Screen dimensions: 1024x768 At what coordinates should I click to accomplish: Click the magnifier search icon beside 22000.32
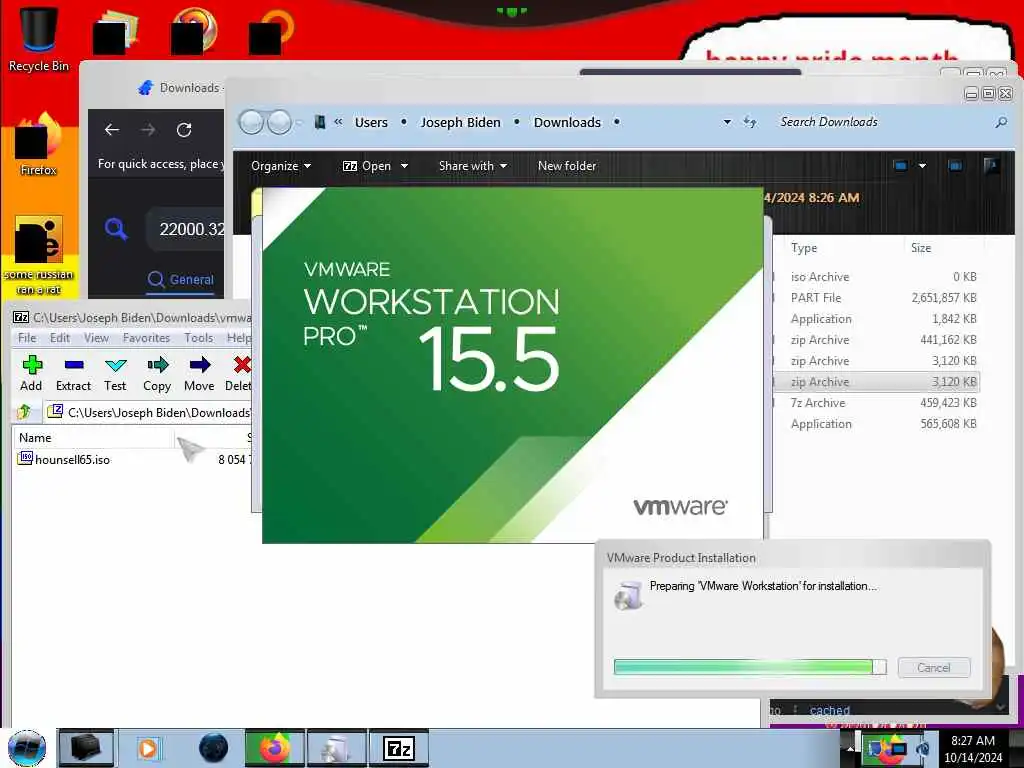pyautogui.click(x=116, y=229)
